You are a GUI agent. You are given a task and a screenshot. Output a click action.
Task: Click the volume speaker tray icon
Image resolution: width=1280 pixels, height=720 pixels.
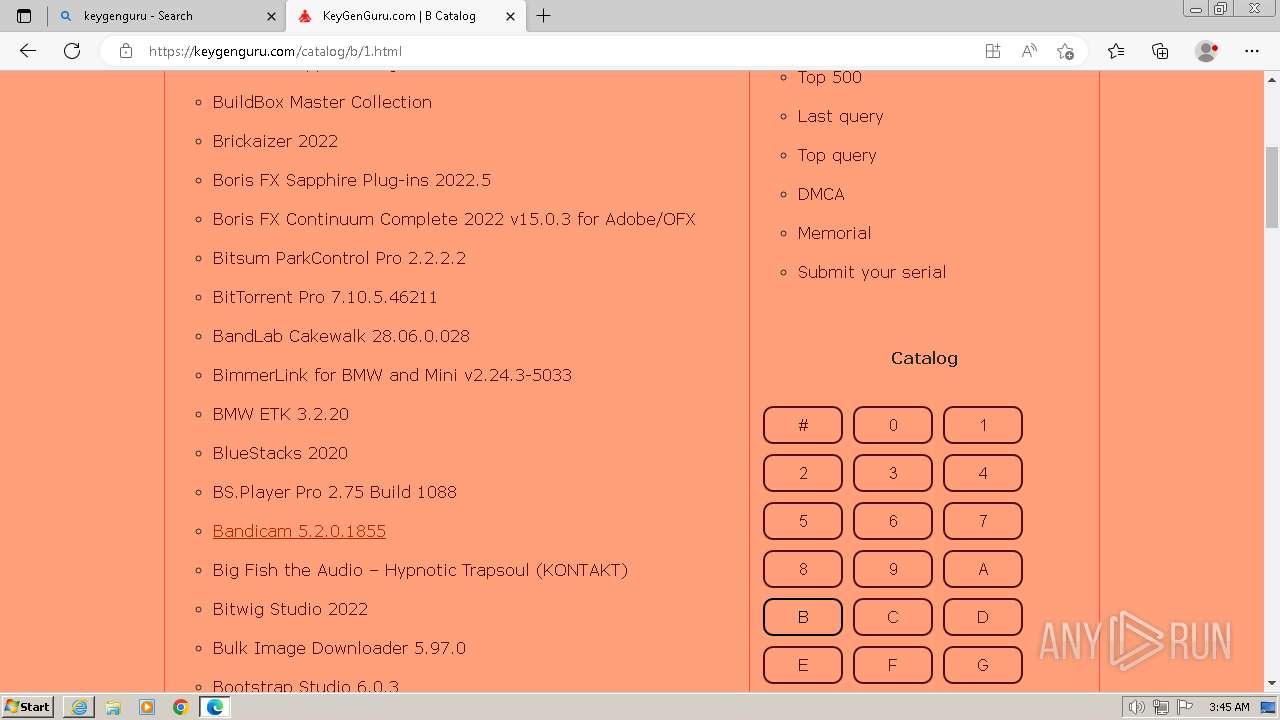1137,707
